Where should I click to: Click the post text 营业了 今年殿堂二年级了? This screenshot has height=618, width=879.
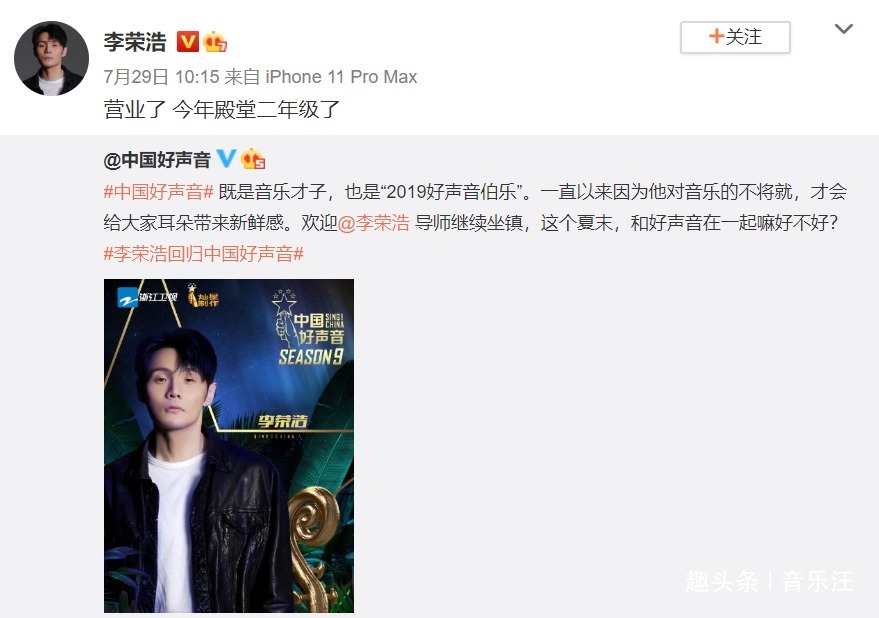221,109
